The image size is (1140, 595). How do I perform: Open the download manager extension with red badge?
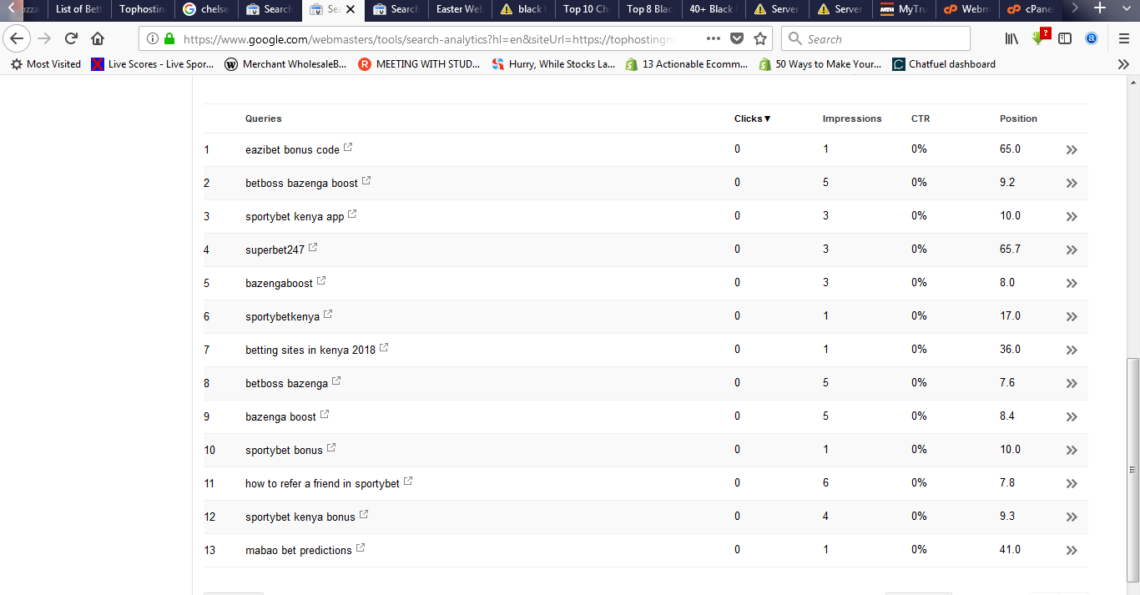(x=1039, y=37)
